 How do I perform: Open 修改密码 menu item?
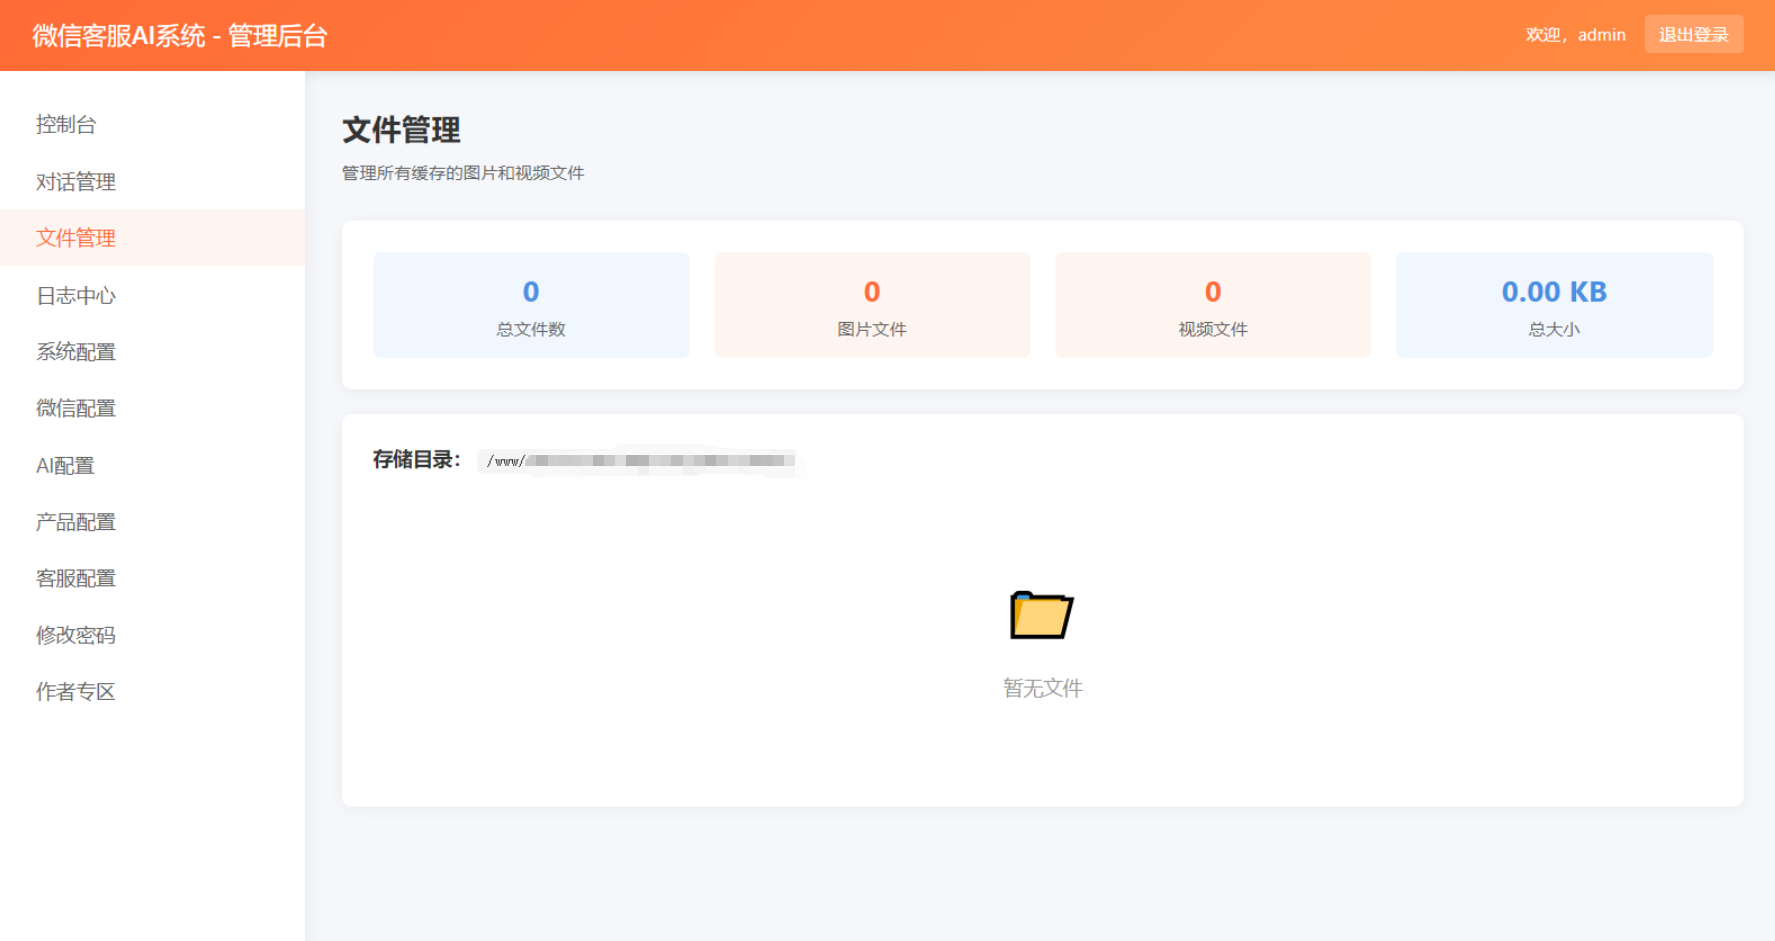pyautogui.click(x=76, y=635)
